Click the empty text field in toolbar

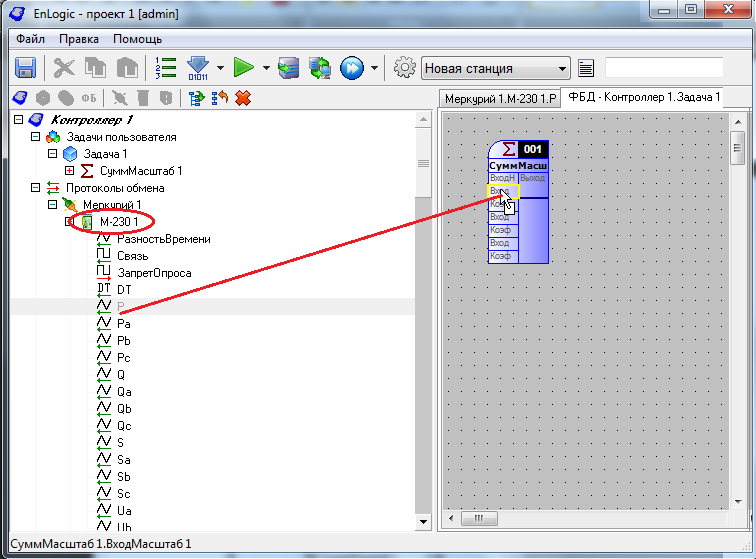[x=664, y=68]
